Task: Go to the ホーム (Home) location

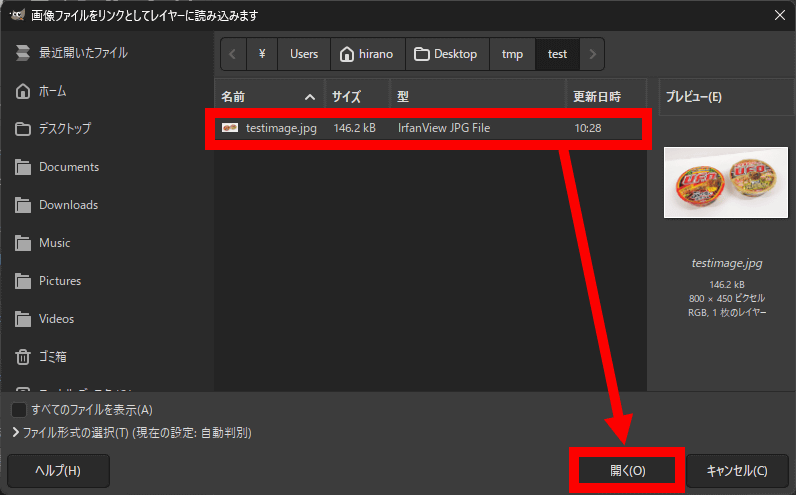Action: coord(41,91)
